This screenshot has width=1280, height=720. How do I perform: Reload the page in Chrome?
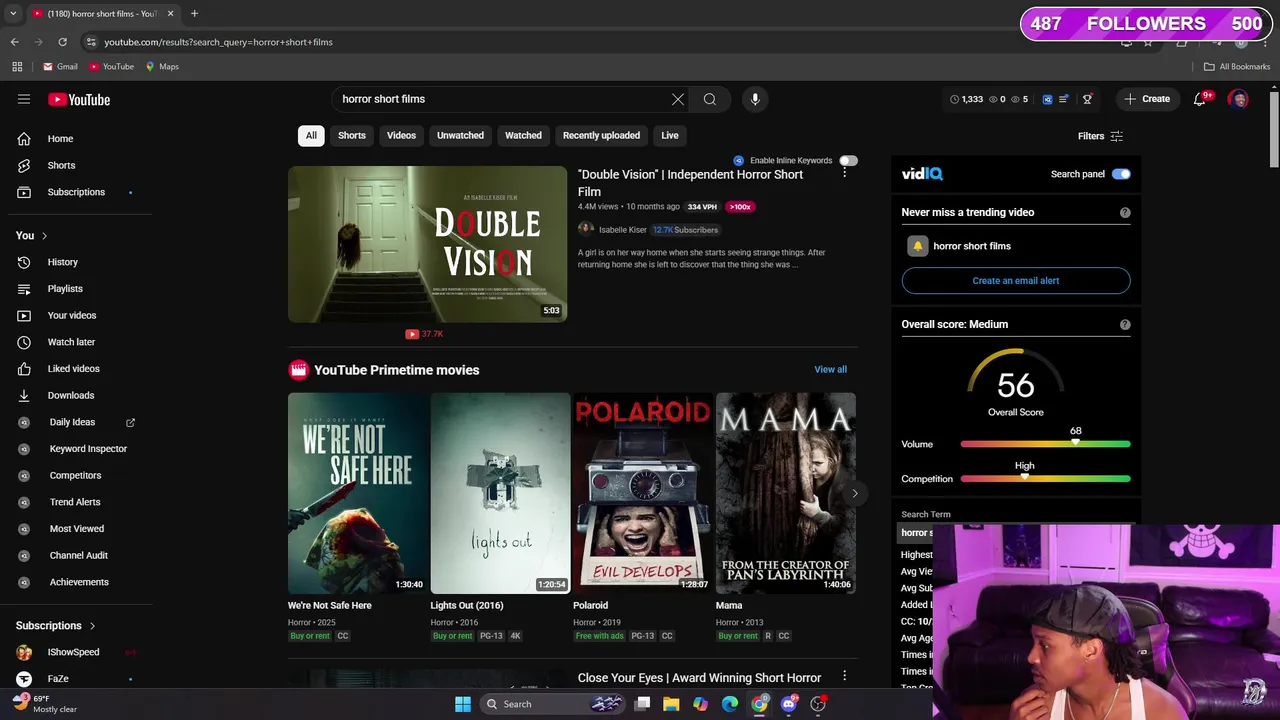coord(62,42)
